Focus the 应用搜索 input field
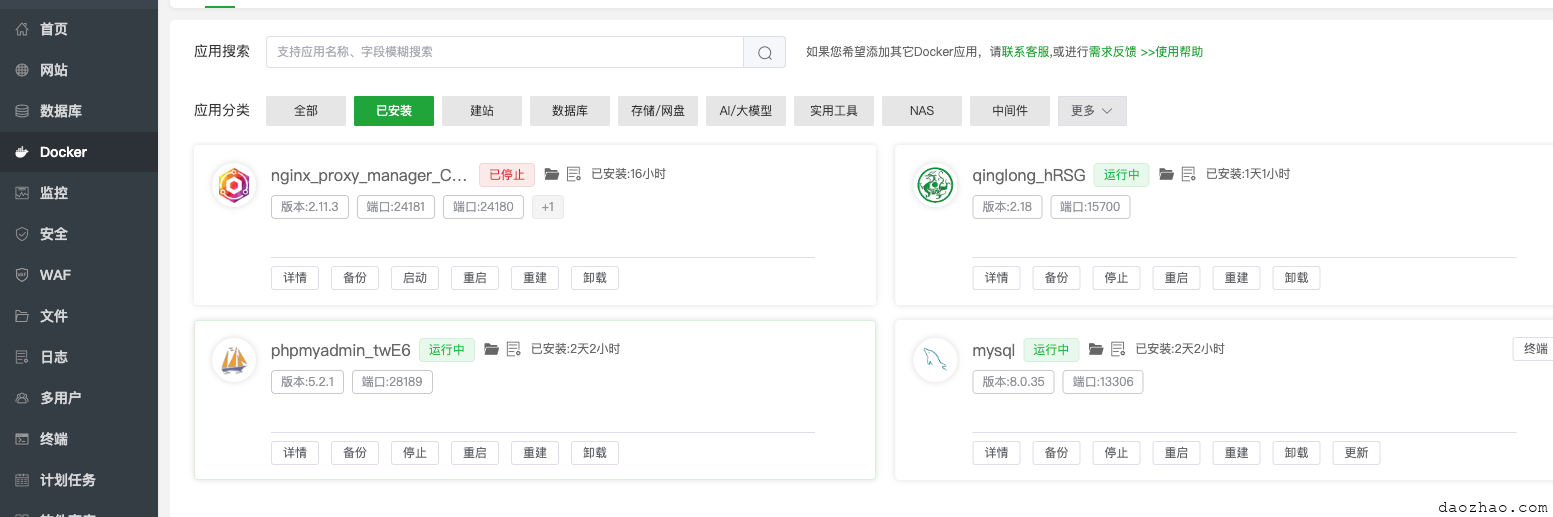This screenshot has height=517, width=1553. (x=505, y=52)
